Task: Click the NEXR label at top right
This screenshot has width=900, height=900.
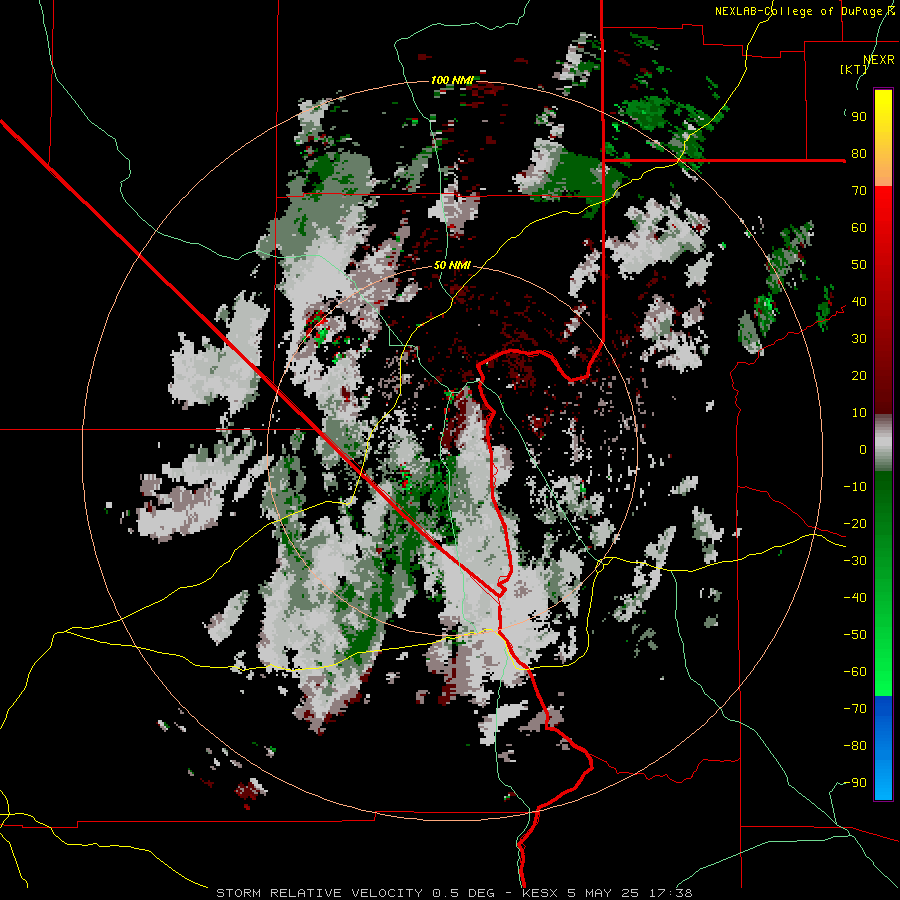Action: click(879, 60)
